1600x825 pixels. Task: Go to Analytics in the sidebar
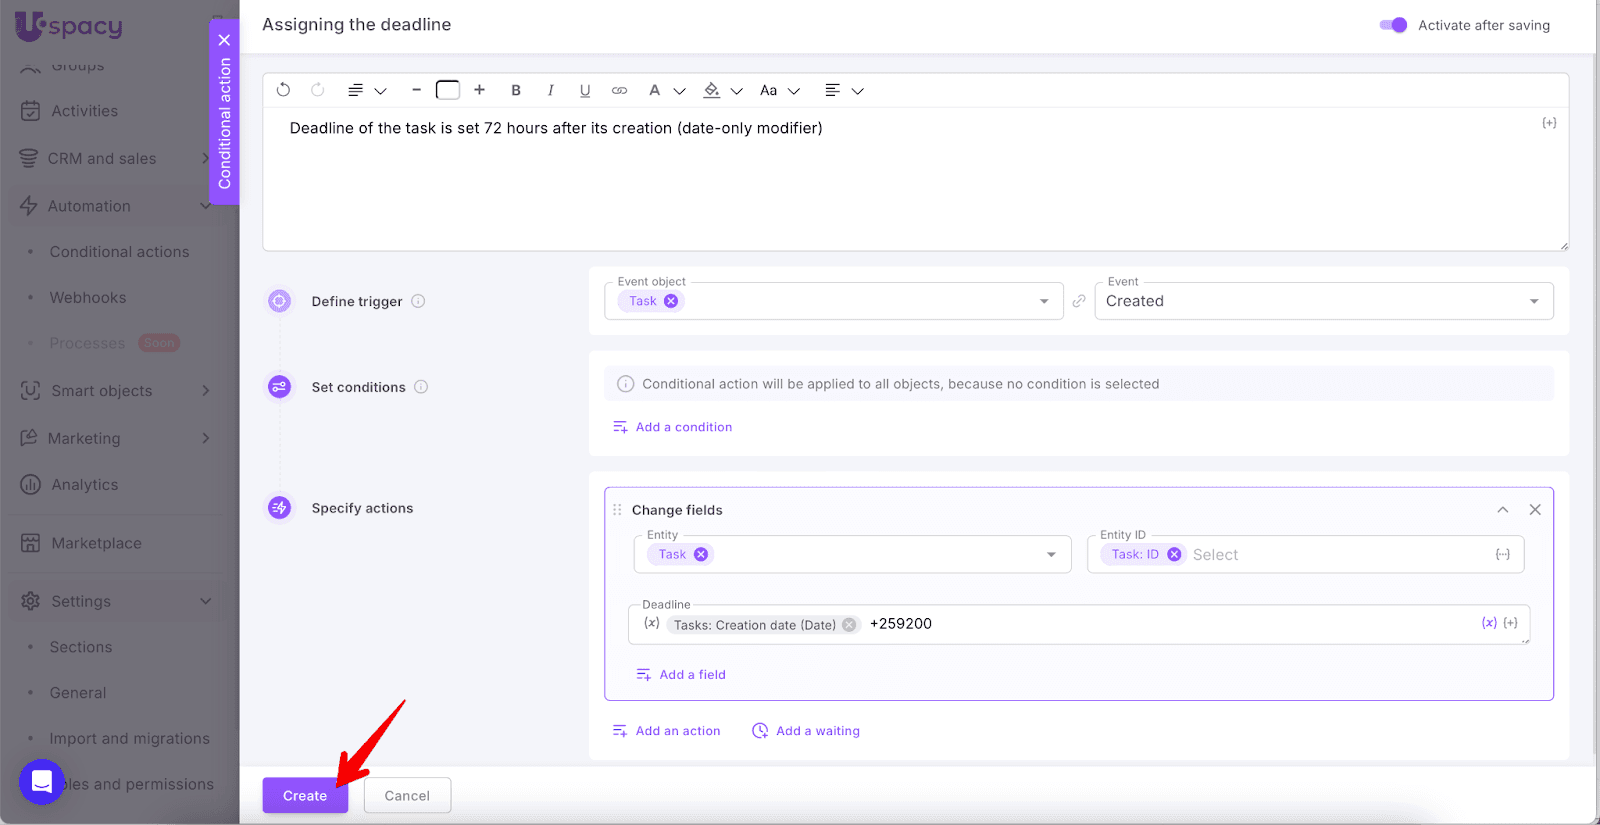(x=85, y=485)
